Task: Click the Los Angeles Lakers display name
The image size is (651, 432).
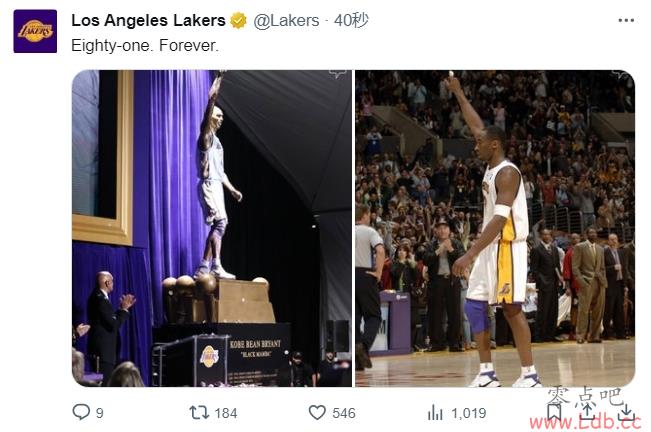Action: pos(148,20)
